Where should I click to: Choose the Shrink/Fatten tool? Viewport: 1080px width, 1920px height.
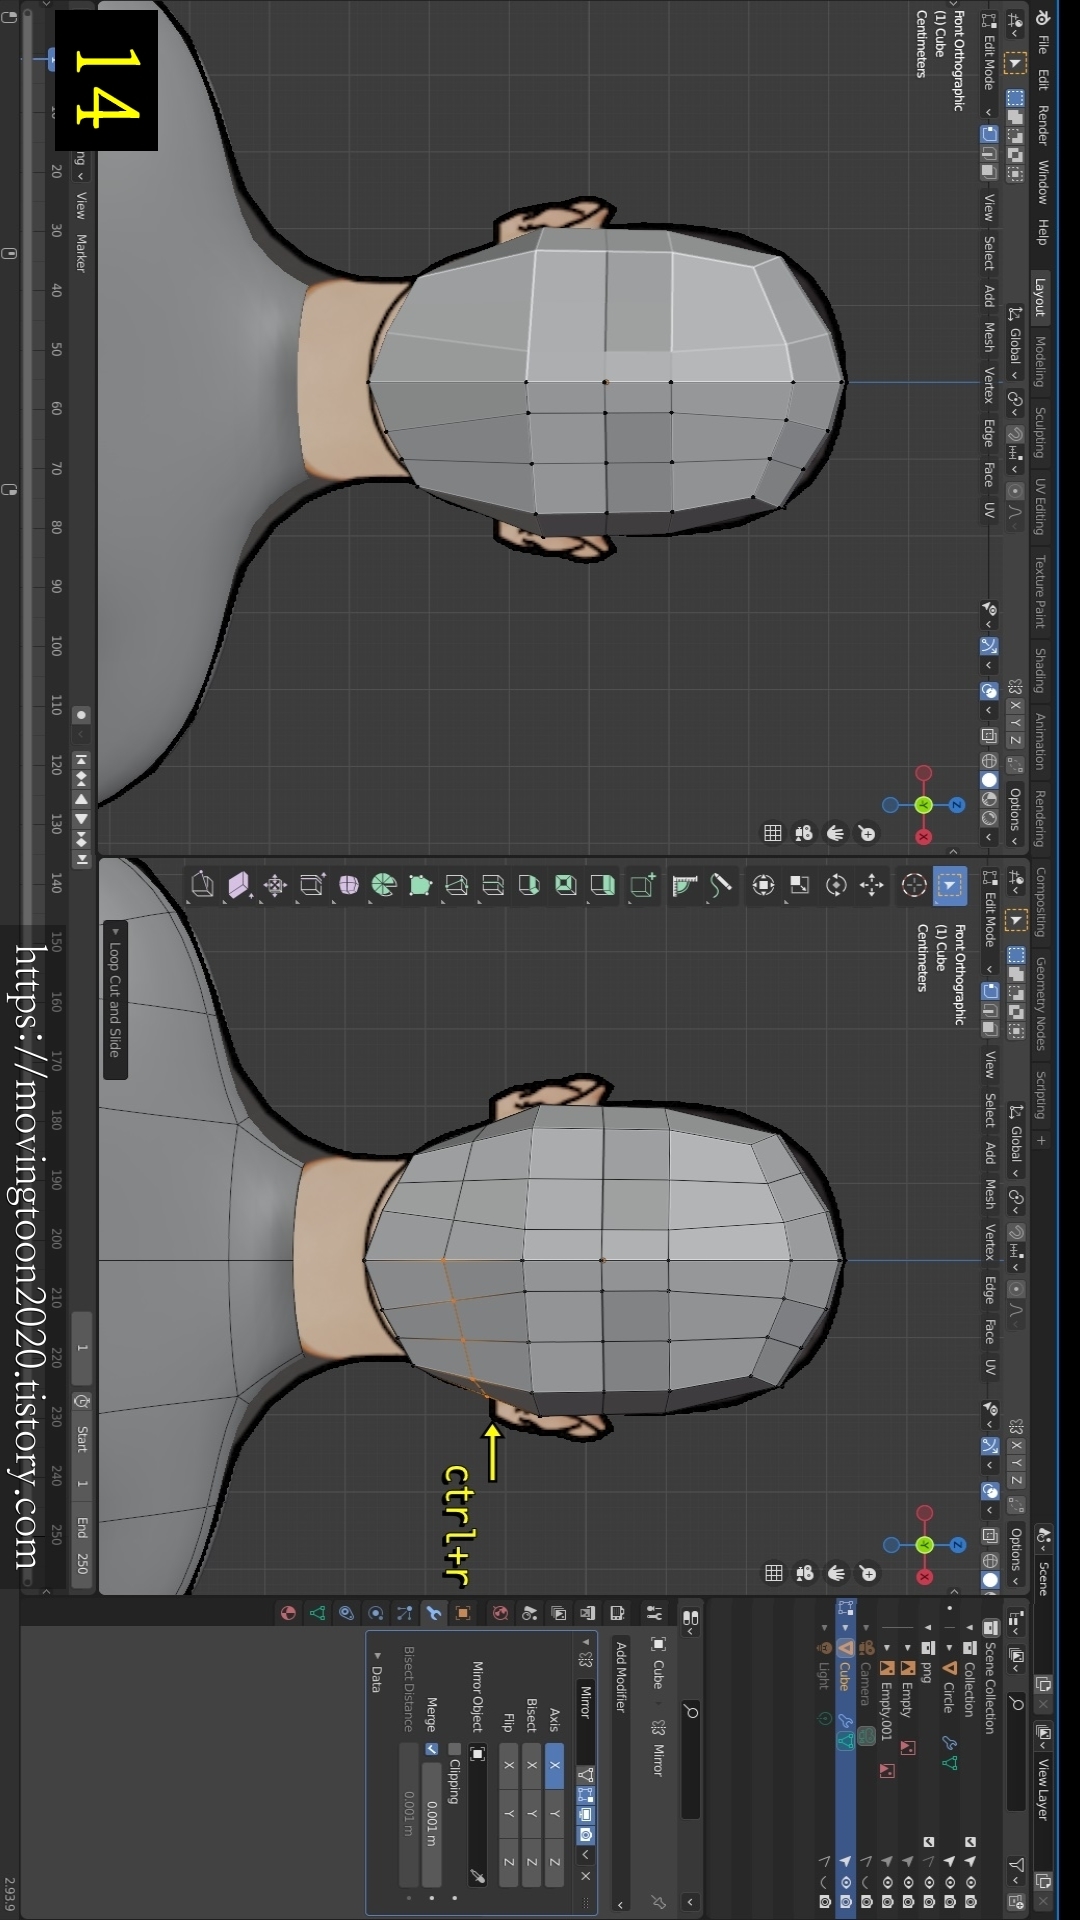pyautogui.click(x=275, y=885)
